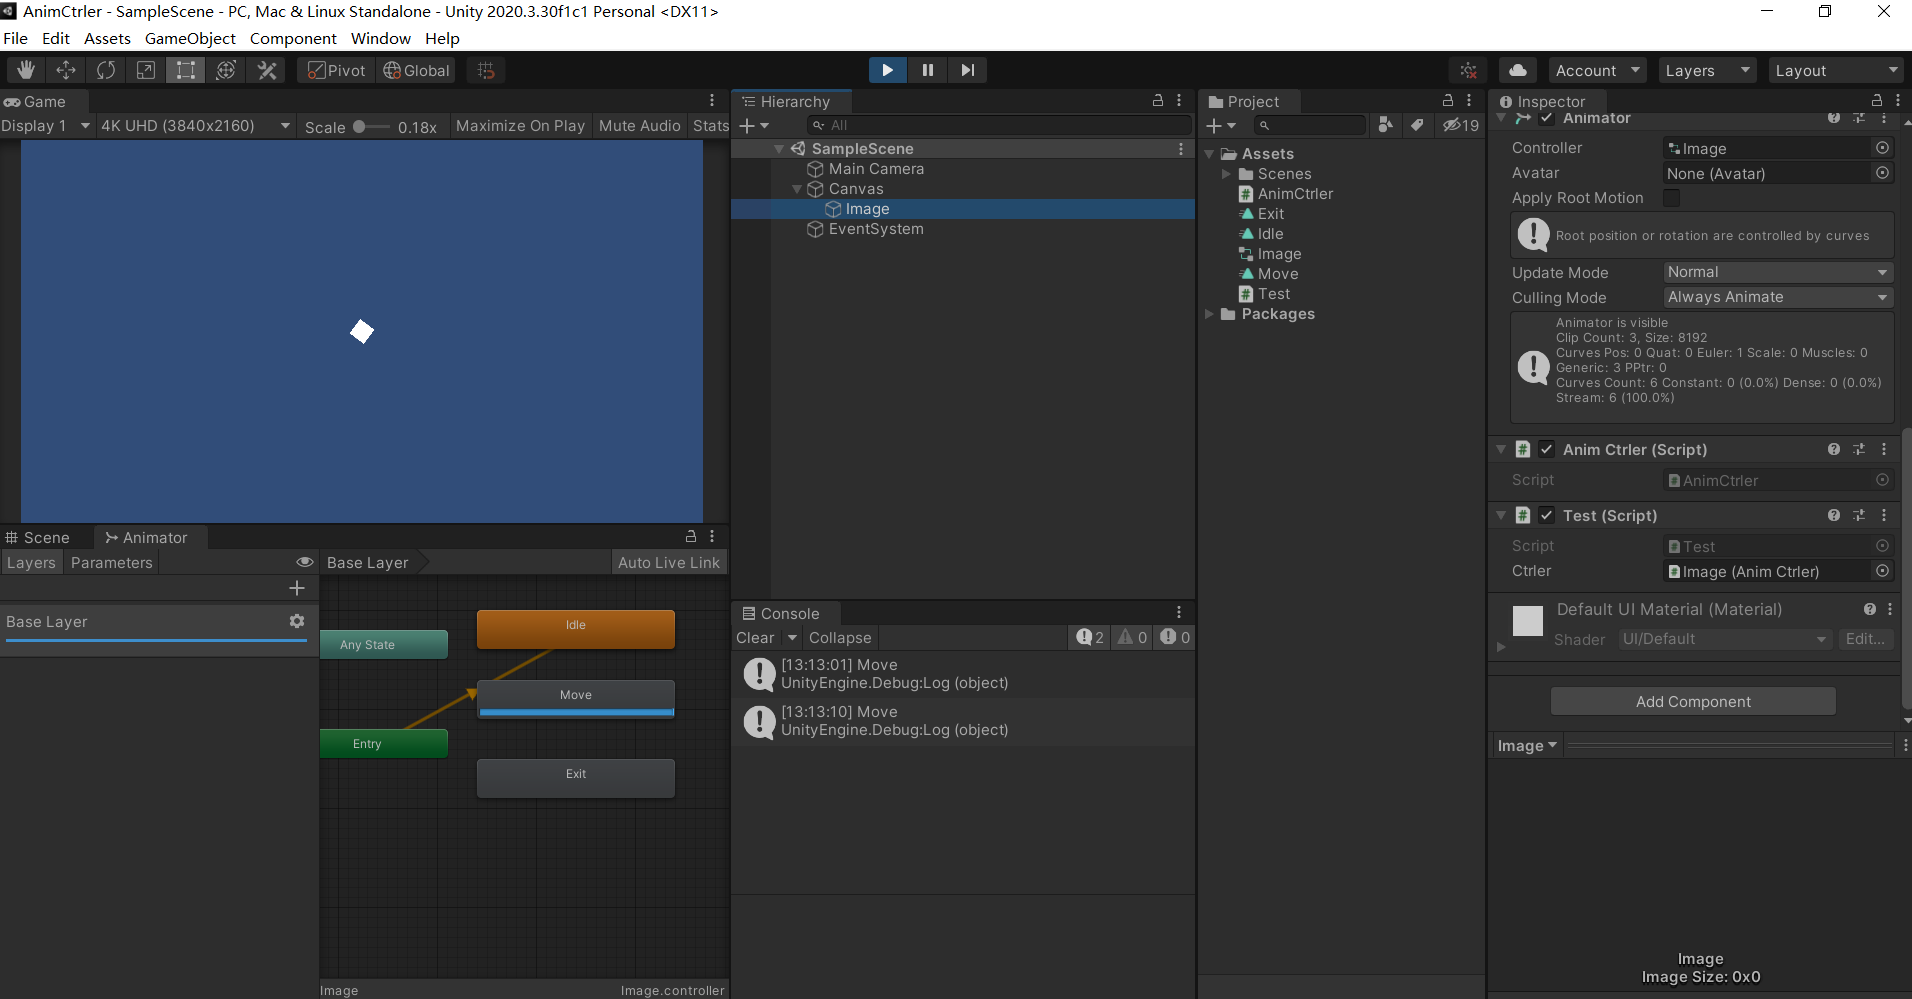Select the Move tool in toolbar
Image resolution: width=1912 pixels, height=999 pixels.
(x=66, y=70)
